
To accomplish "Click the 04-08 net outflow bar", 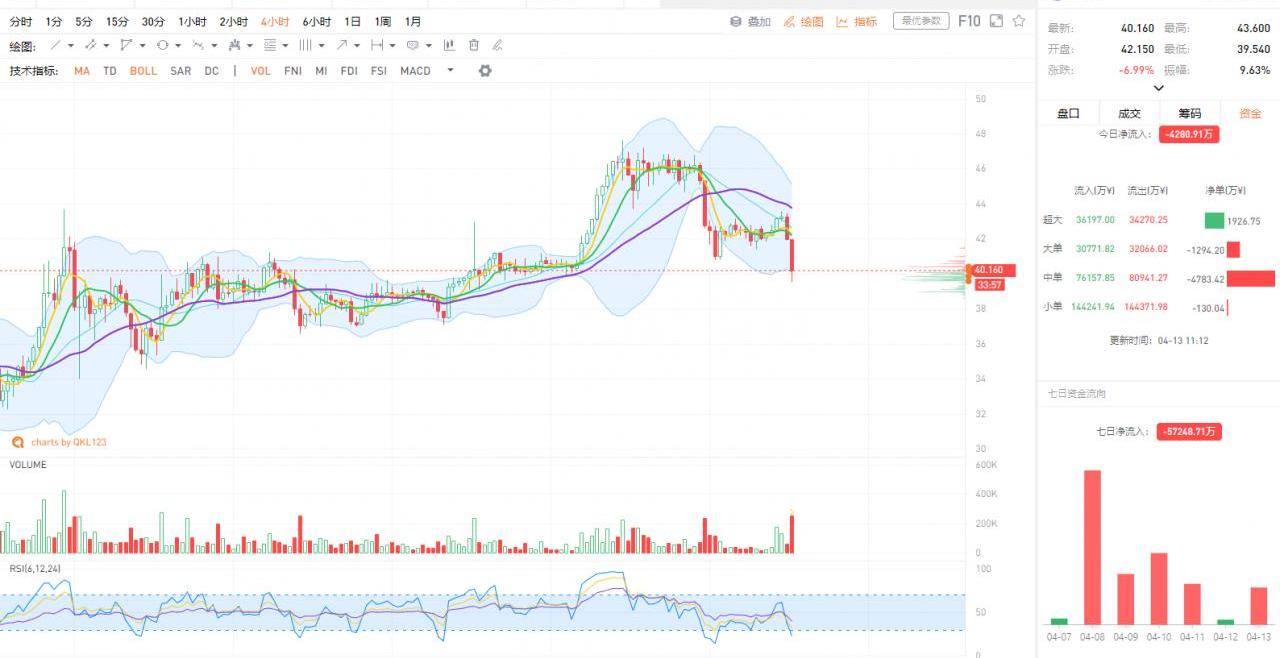I will [1092, 547].
